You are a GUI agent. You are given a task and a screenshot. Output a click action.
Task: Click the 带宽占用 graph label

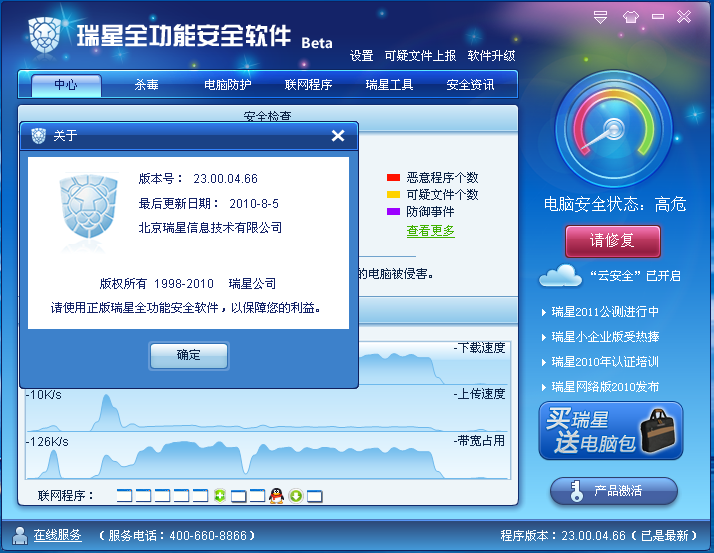tap(479, 441)
